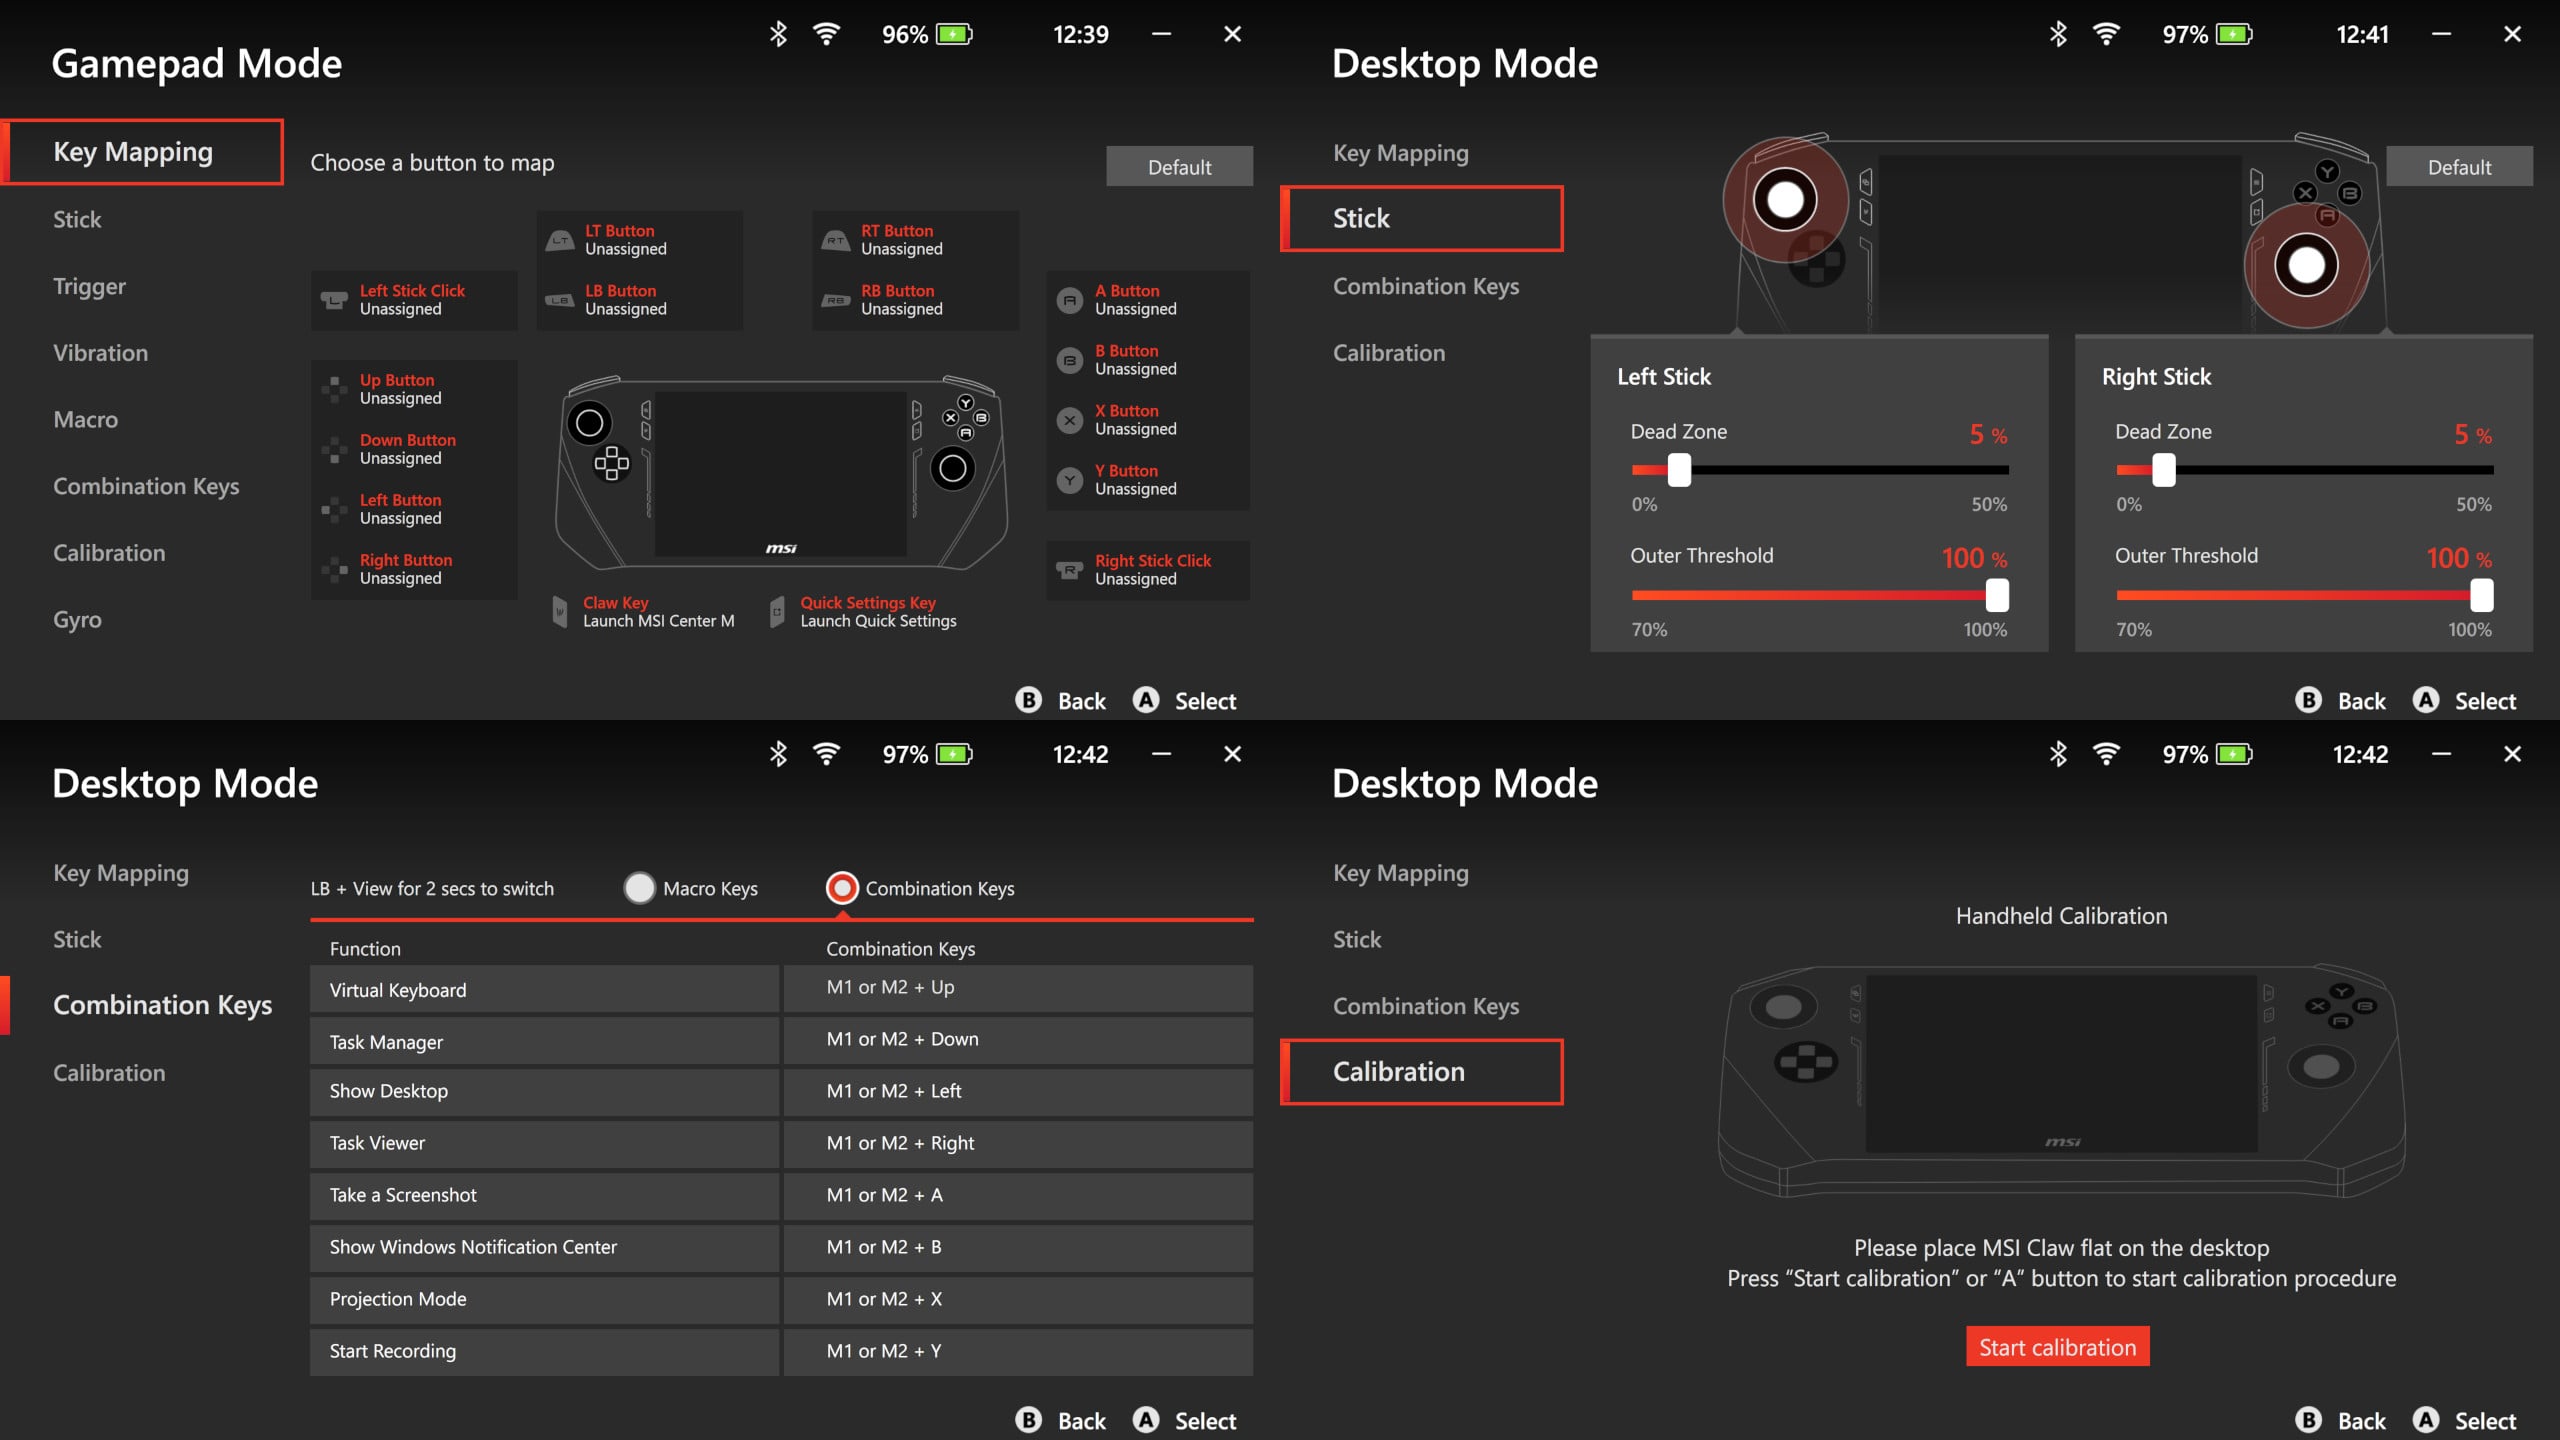Click the Bluetooth icon in Gamepad Mode
Screen dimensions: 2560x1440
778,35
